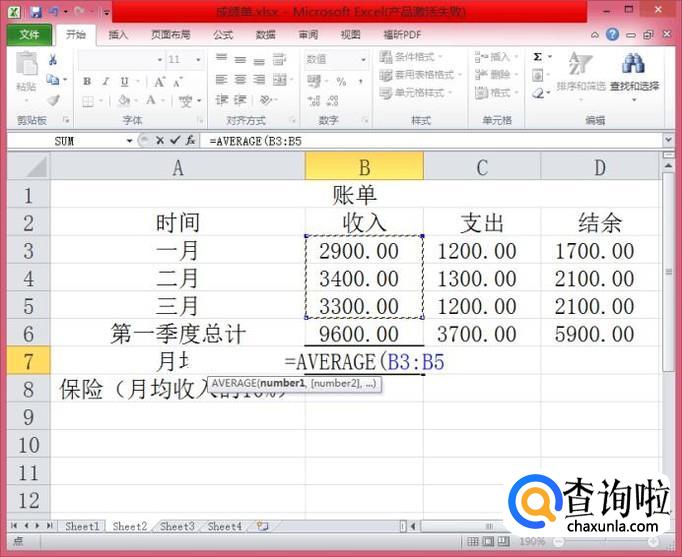Expand the Name Box dropdown showing SUM
This screenshot has width=682, height=557.
click(130, 141)
